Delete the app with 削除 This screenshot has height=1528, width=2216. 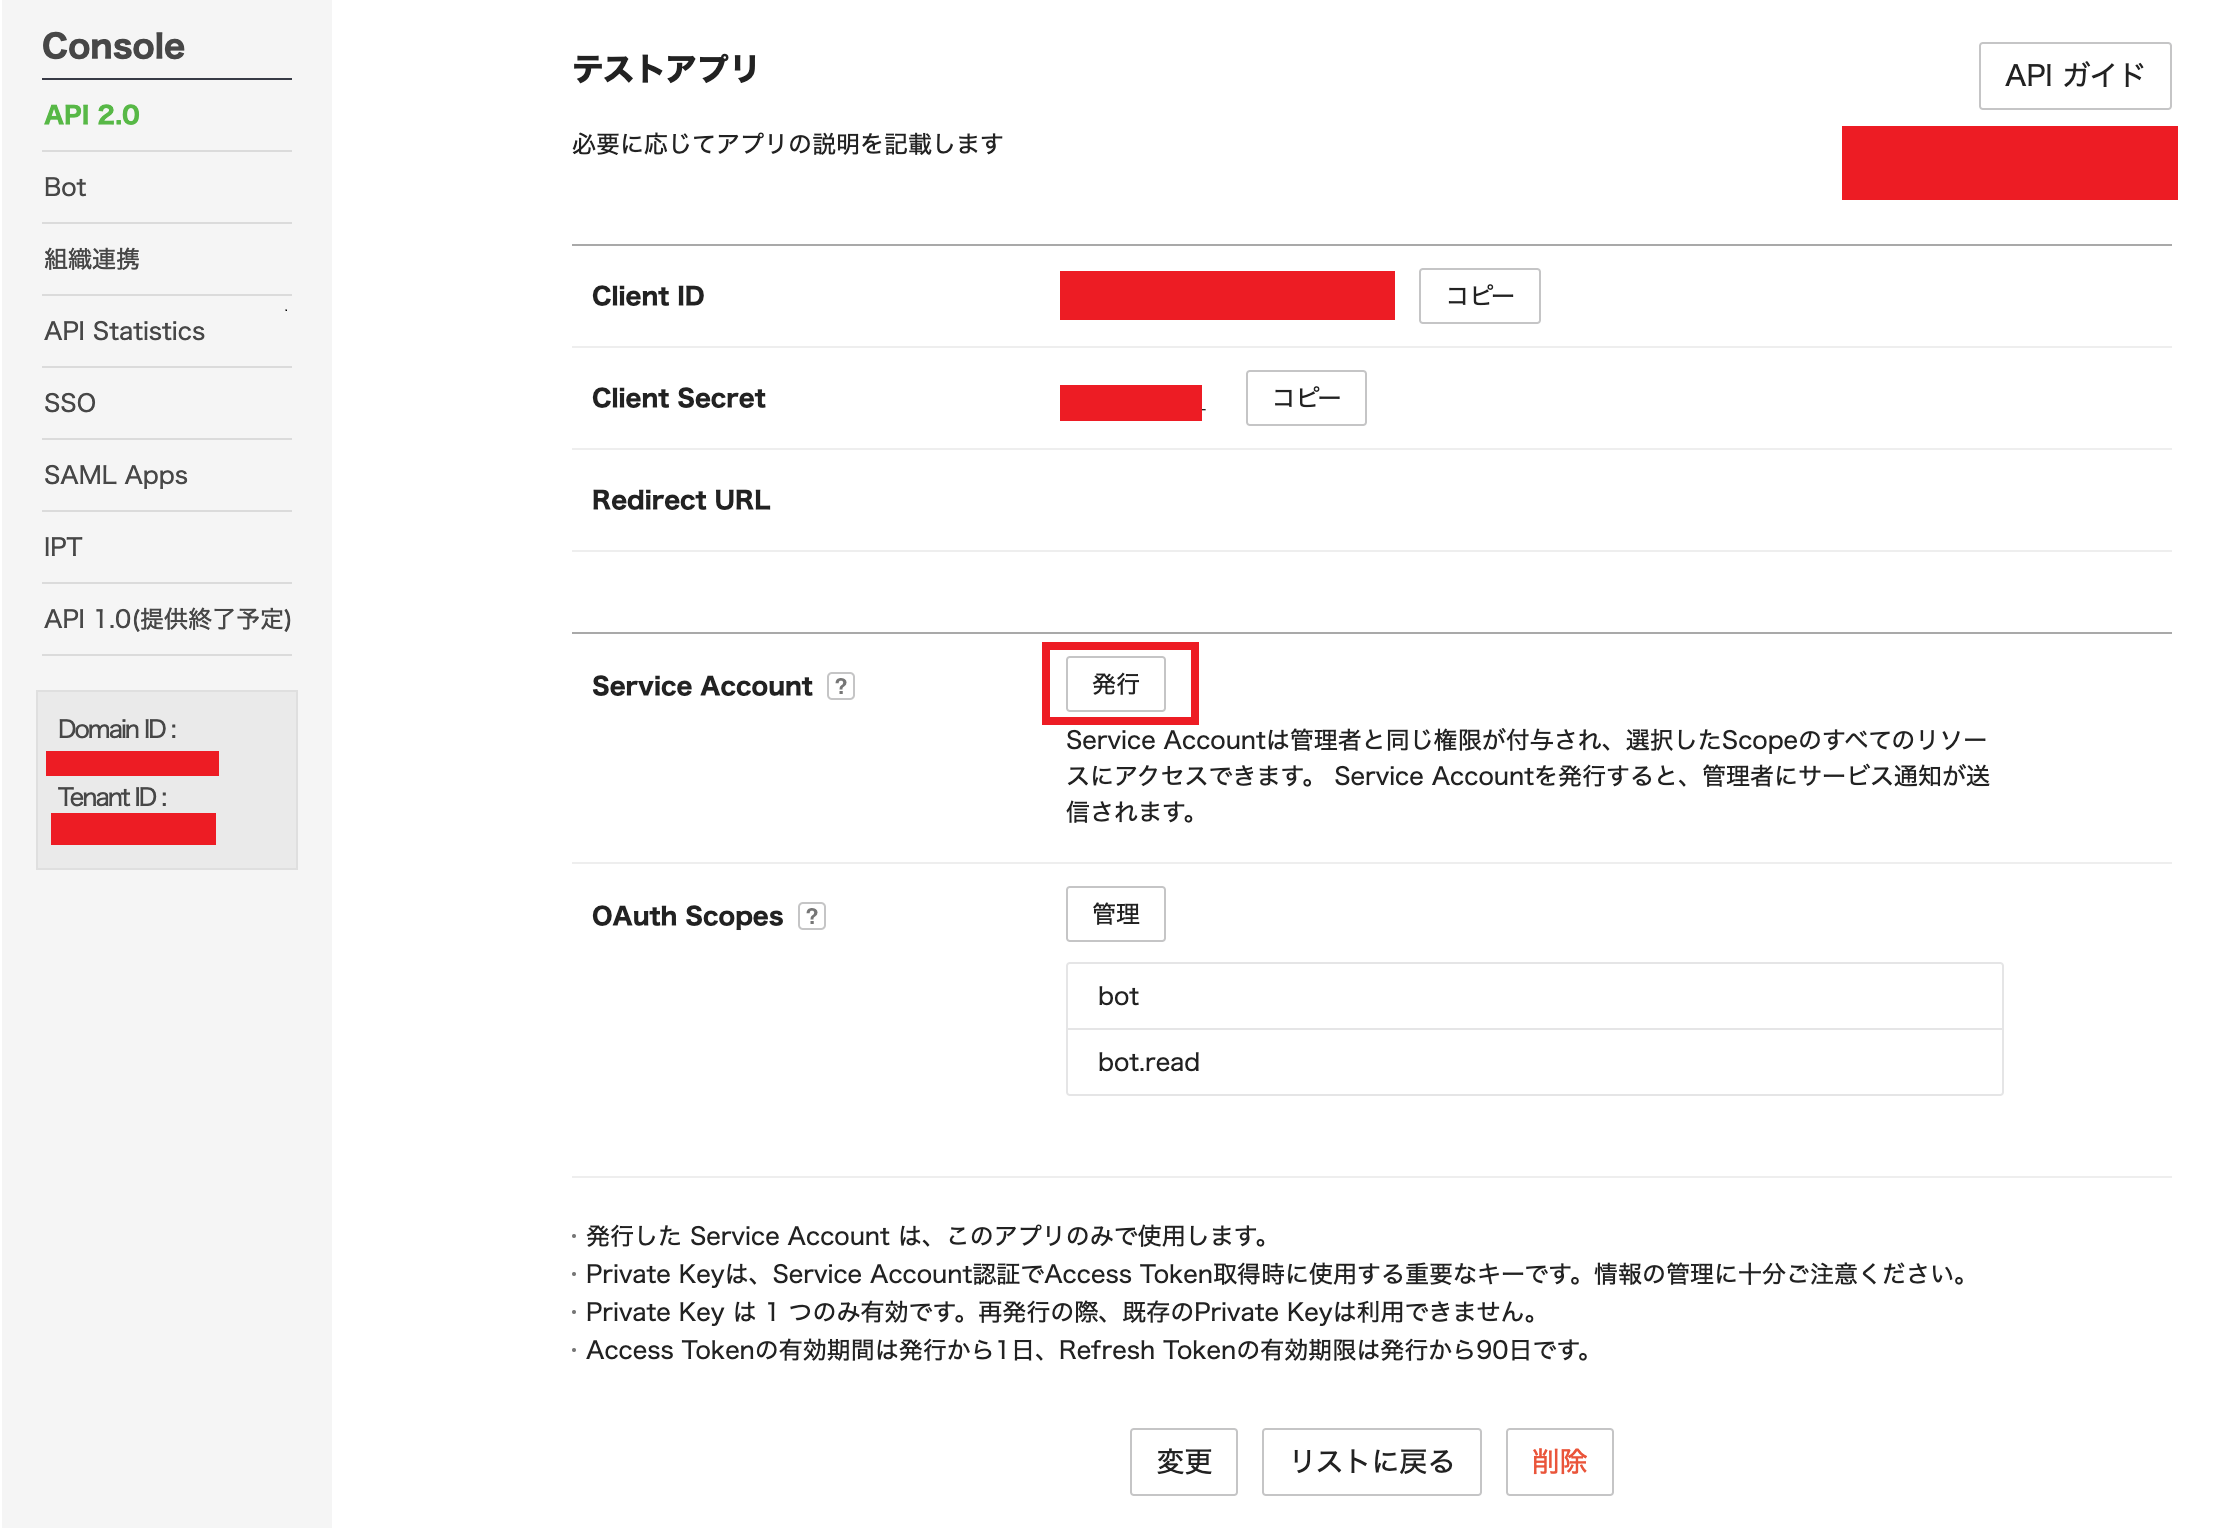point(1559,1461)
